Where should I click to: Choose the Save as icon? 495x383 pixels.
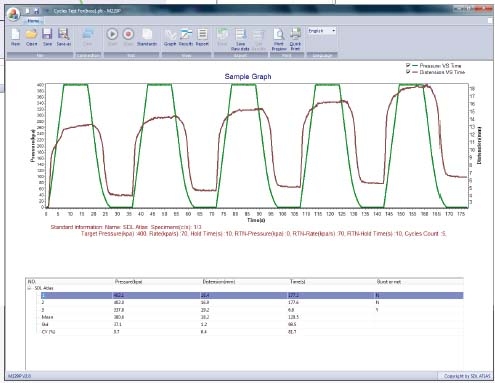pos(63,37)
